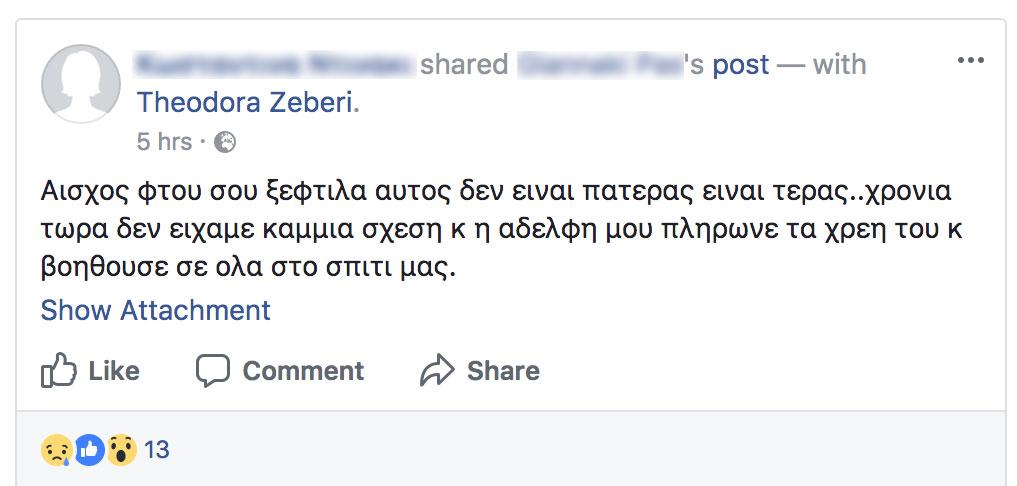Expand the Show Attachment link
This screenshot has height=486, width=1017.
coord(155,310)
